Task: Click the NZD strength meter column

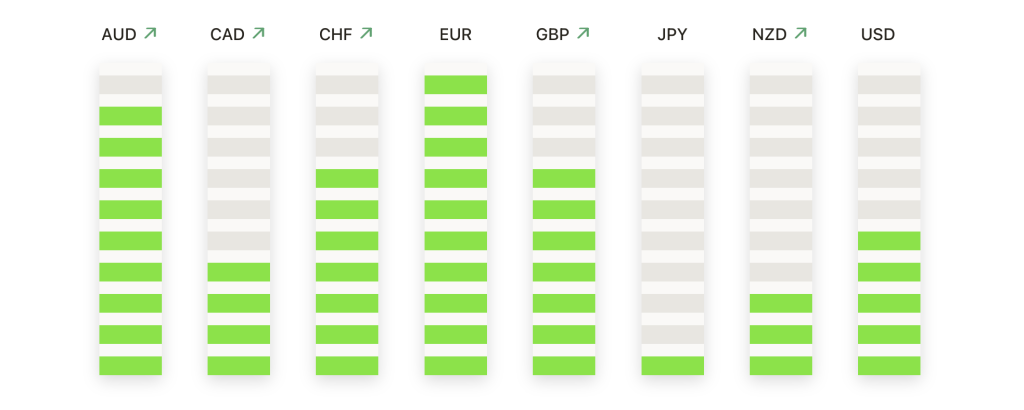Action: pyautogui.click(x=781, y=225)
